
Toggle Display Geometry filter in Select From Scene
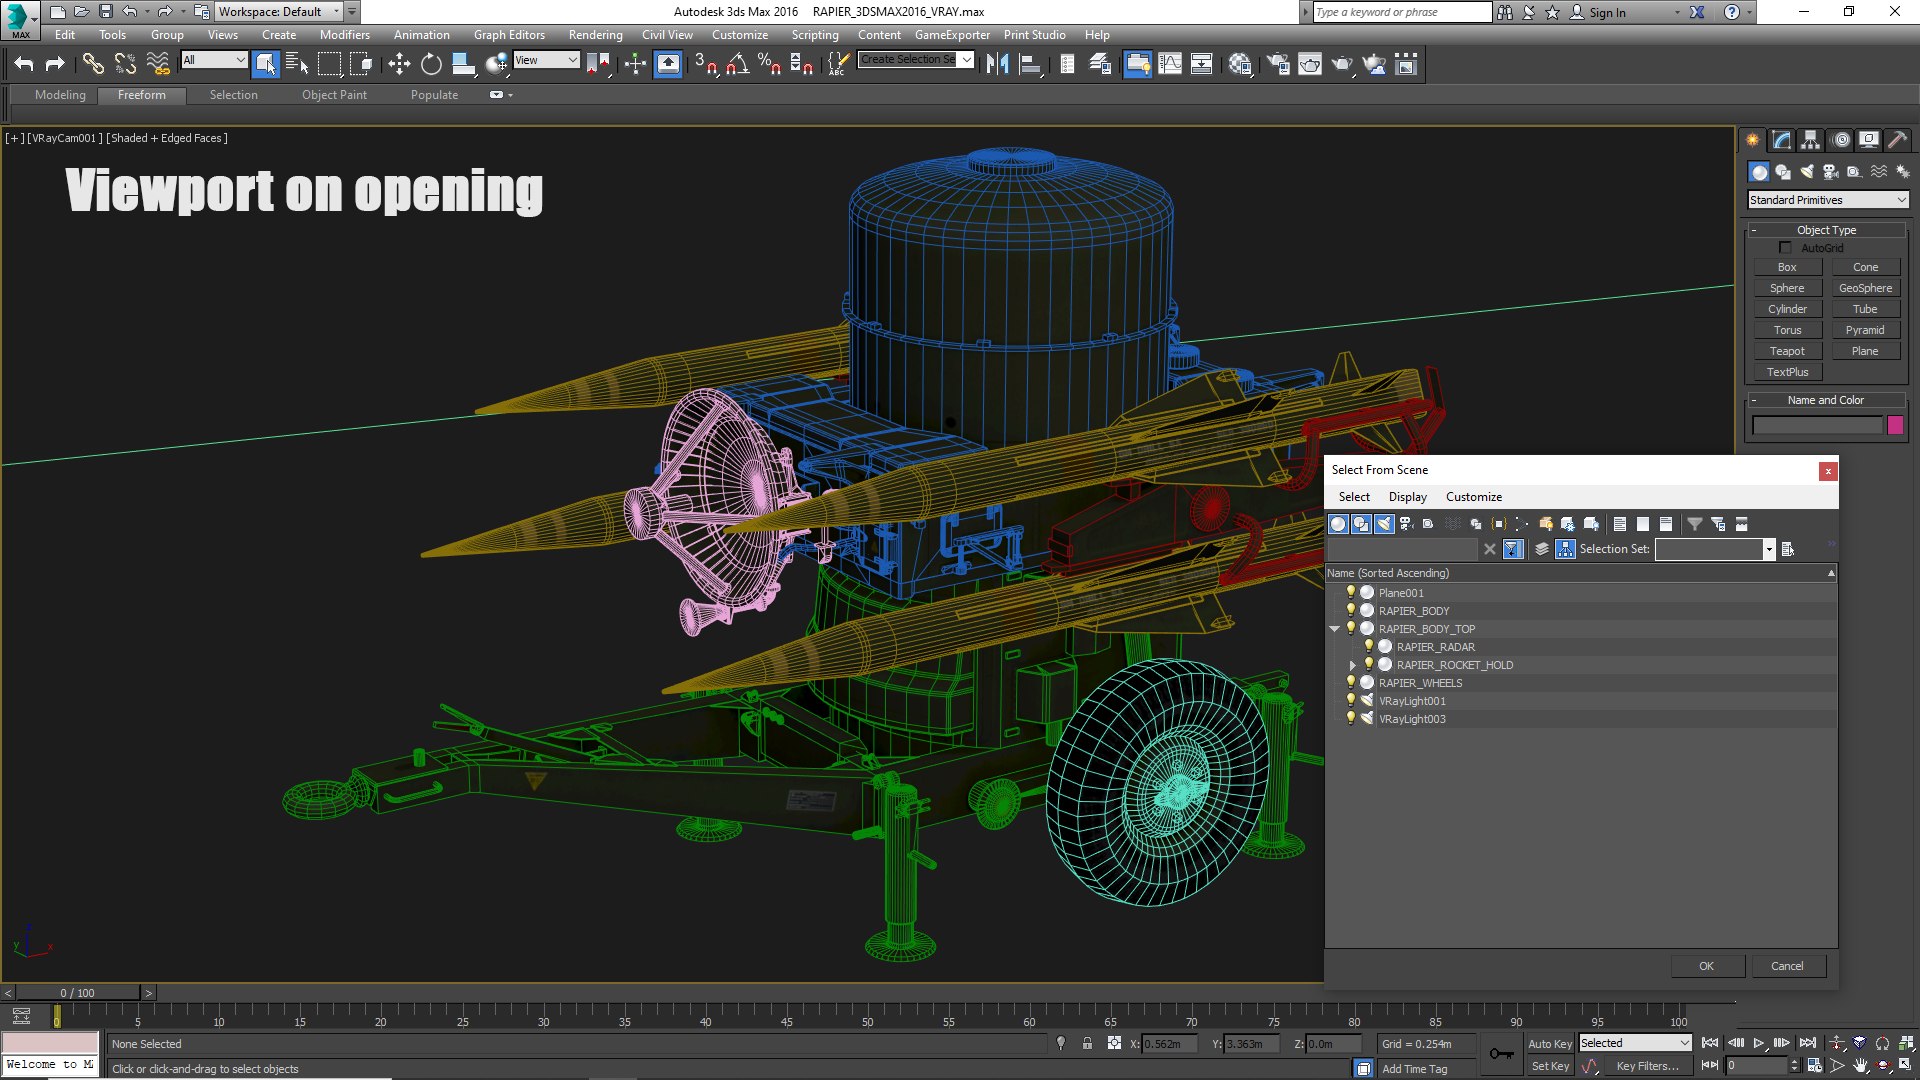click(1338, 524)
